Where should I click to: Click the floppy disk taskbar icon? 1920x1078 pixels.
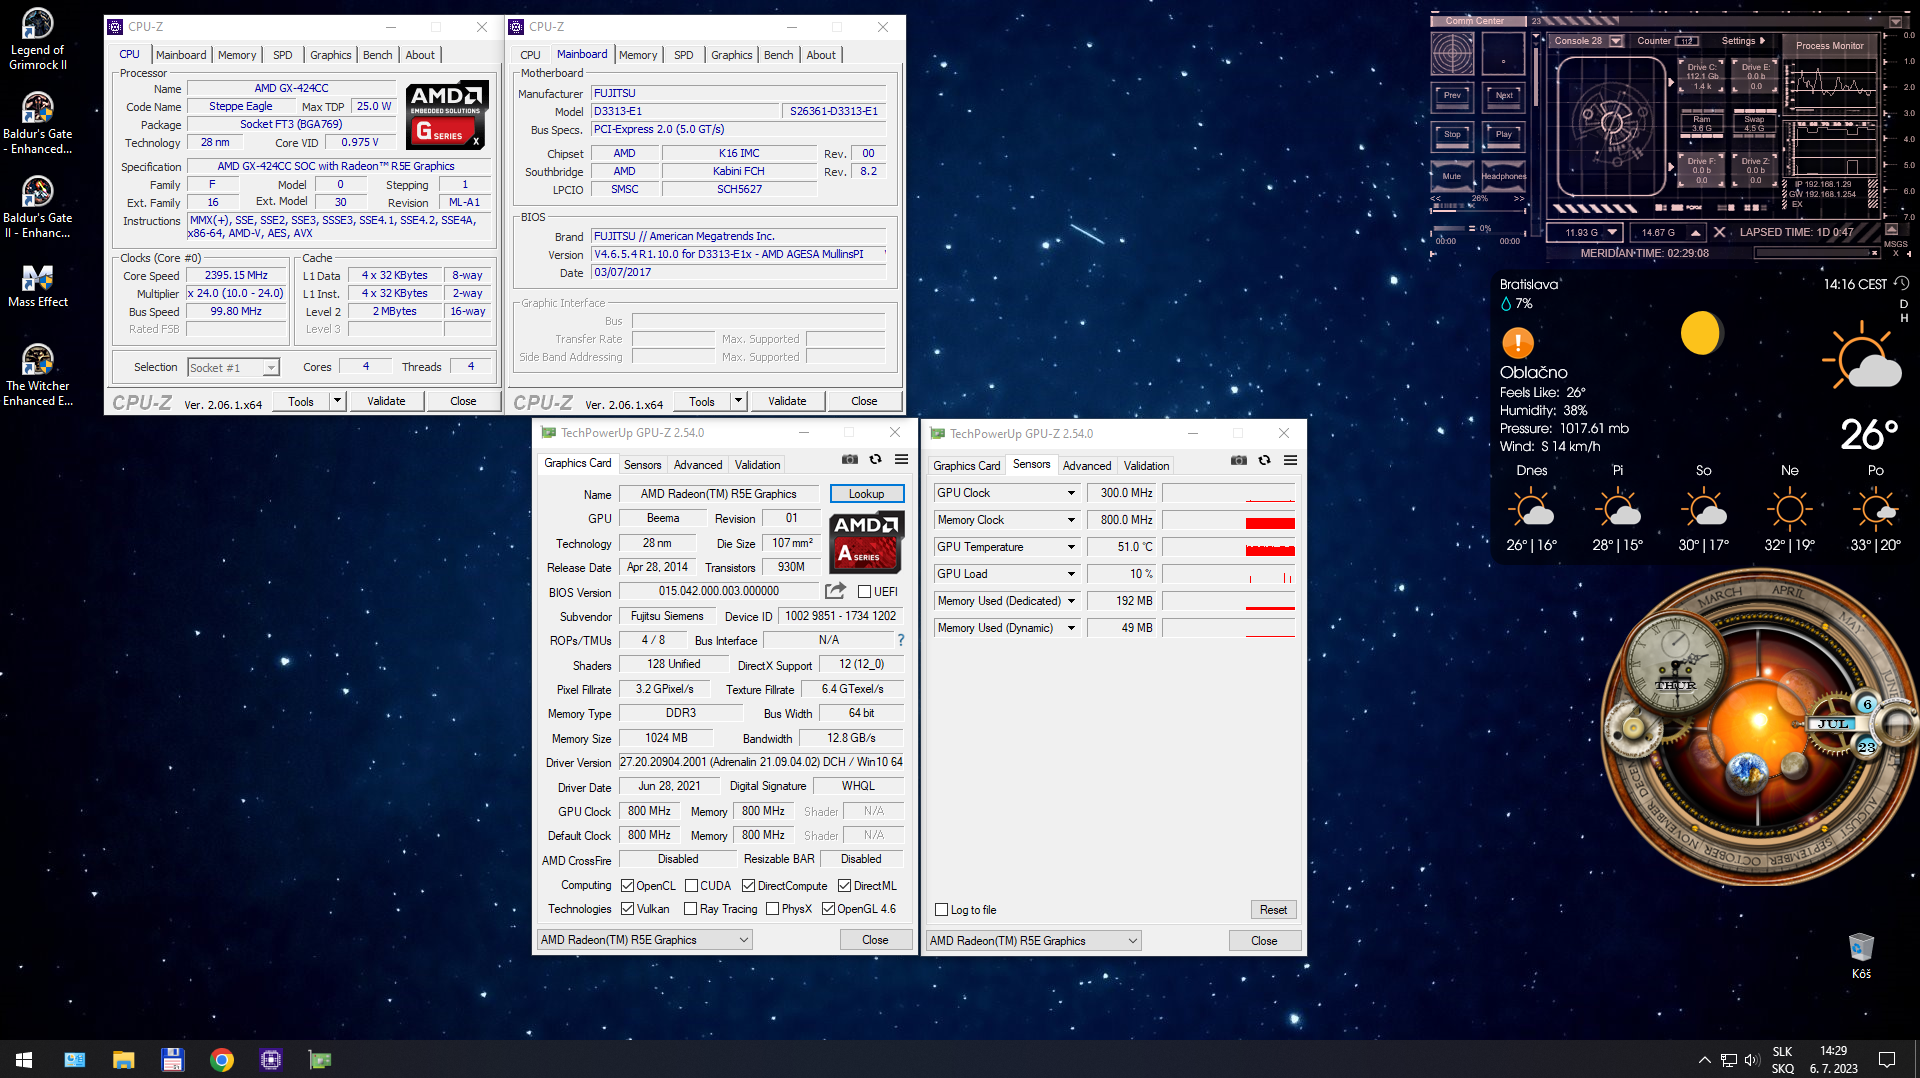pyautogui.click(x=173, y=1059)
